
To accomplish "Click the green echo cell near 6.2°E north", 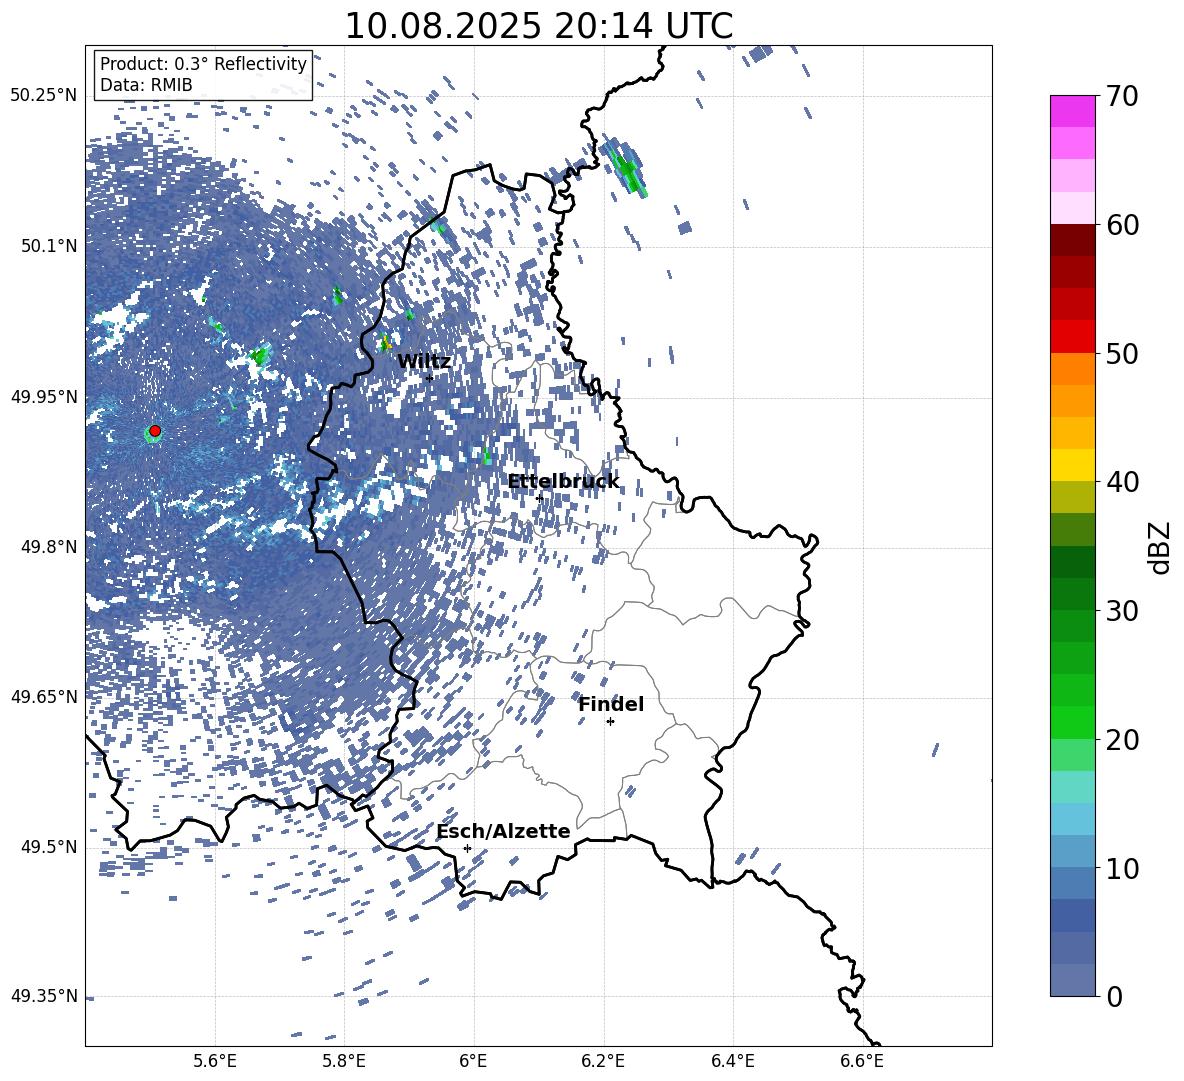I will (625, 167).
